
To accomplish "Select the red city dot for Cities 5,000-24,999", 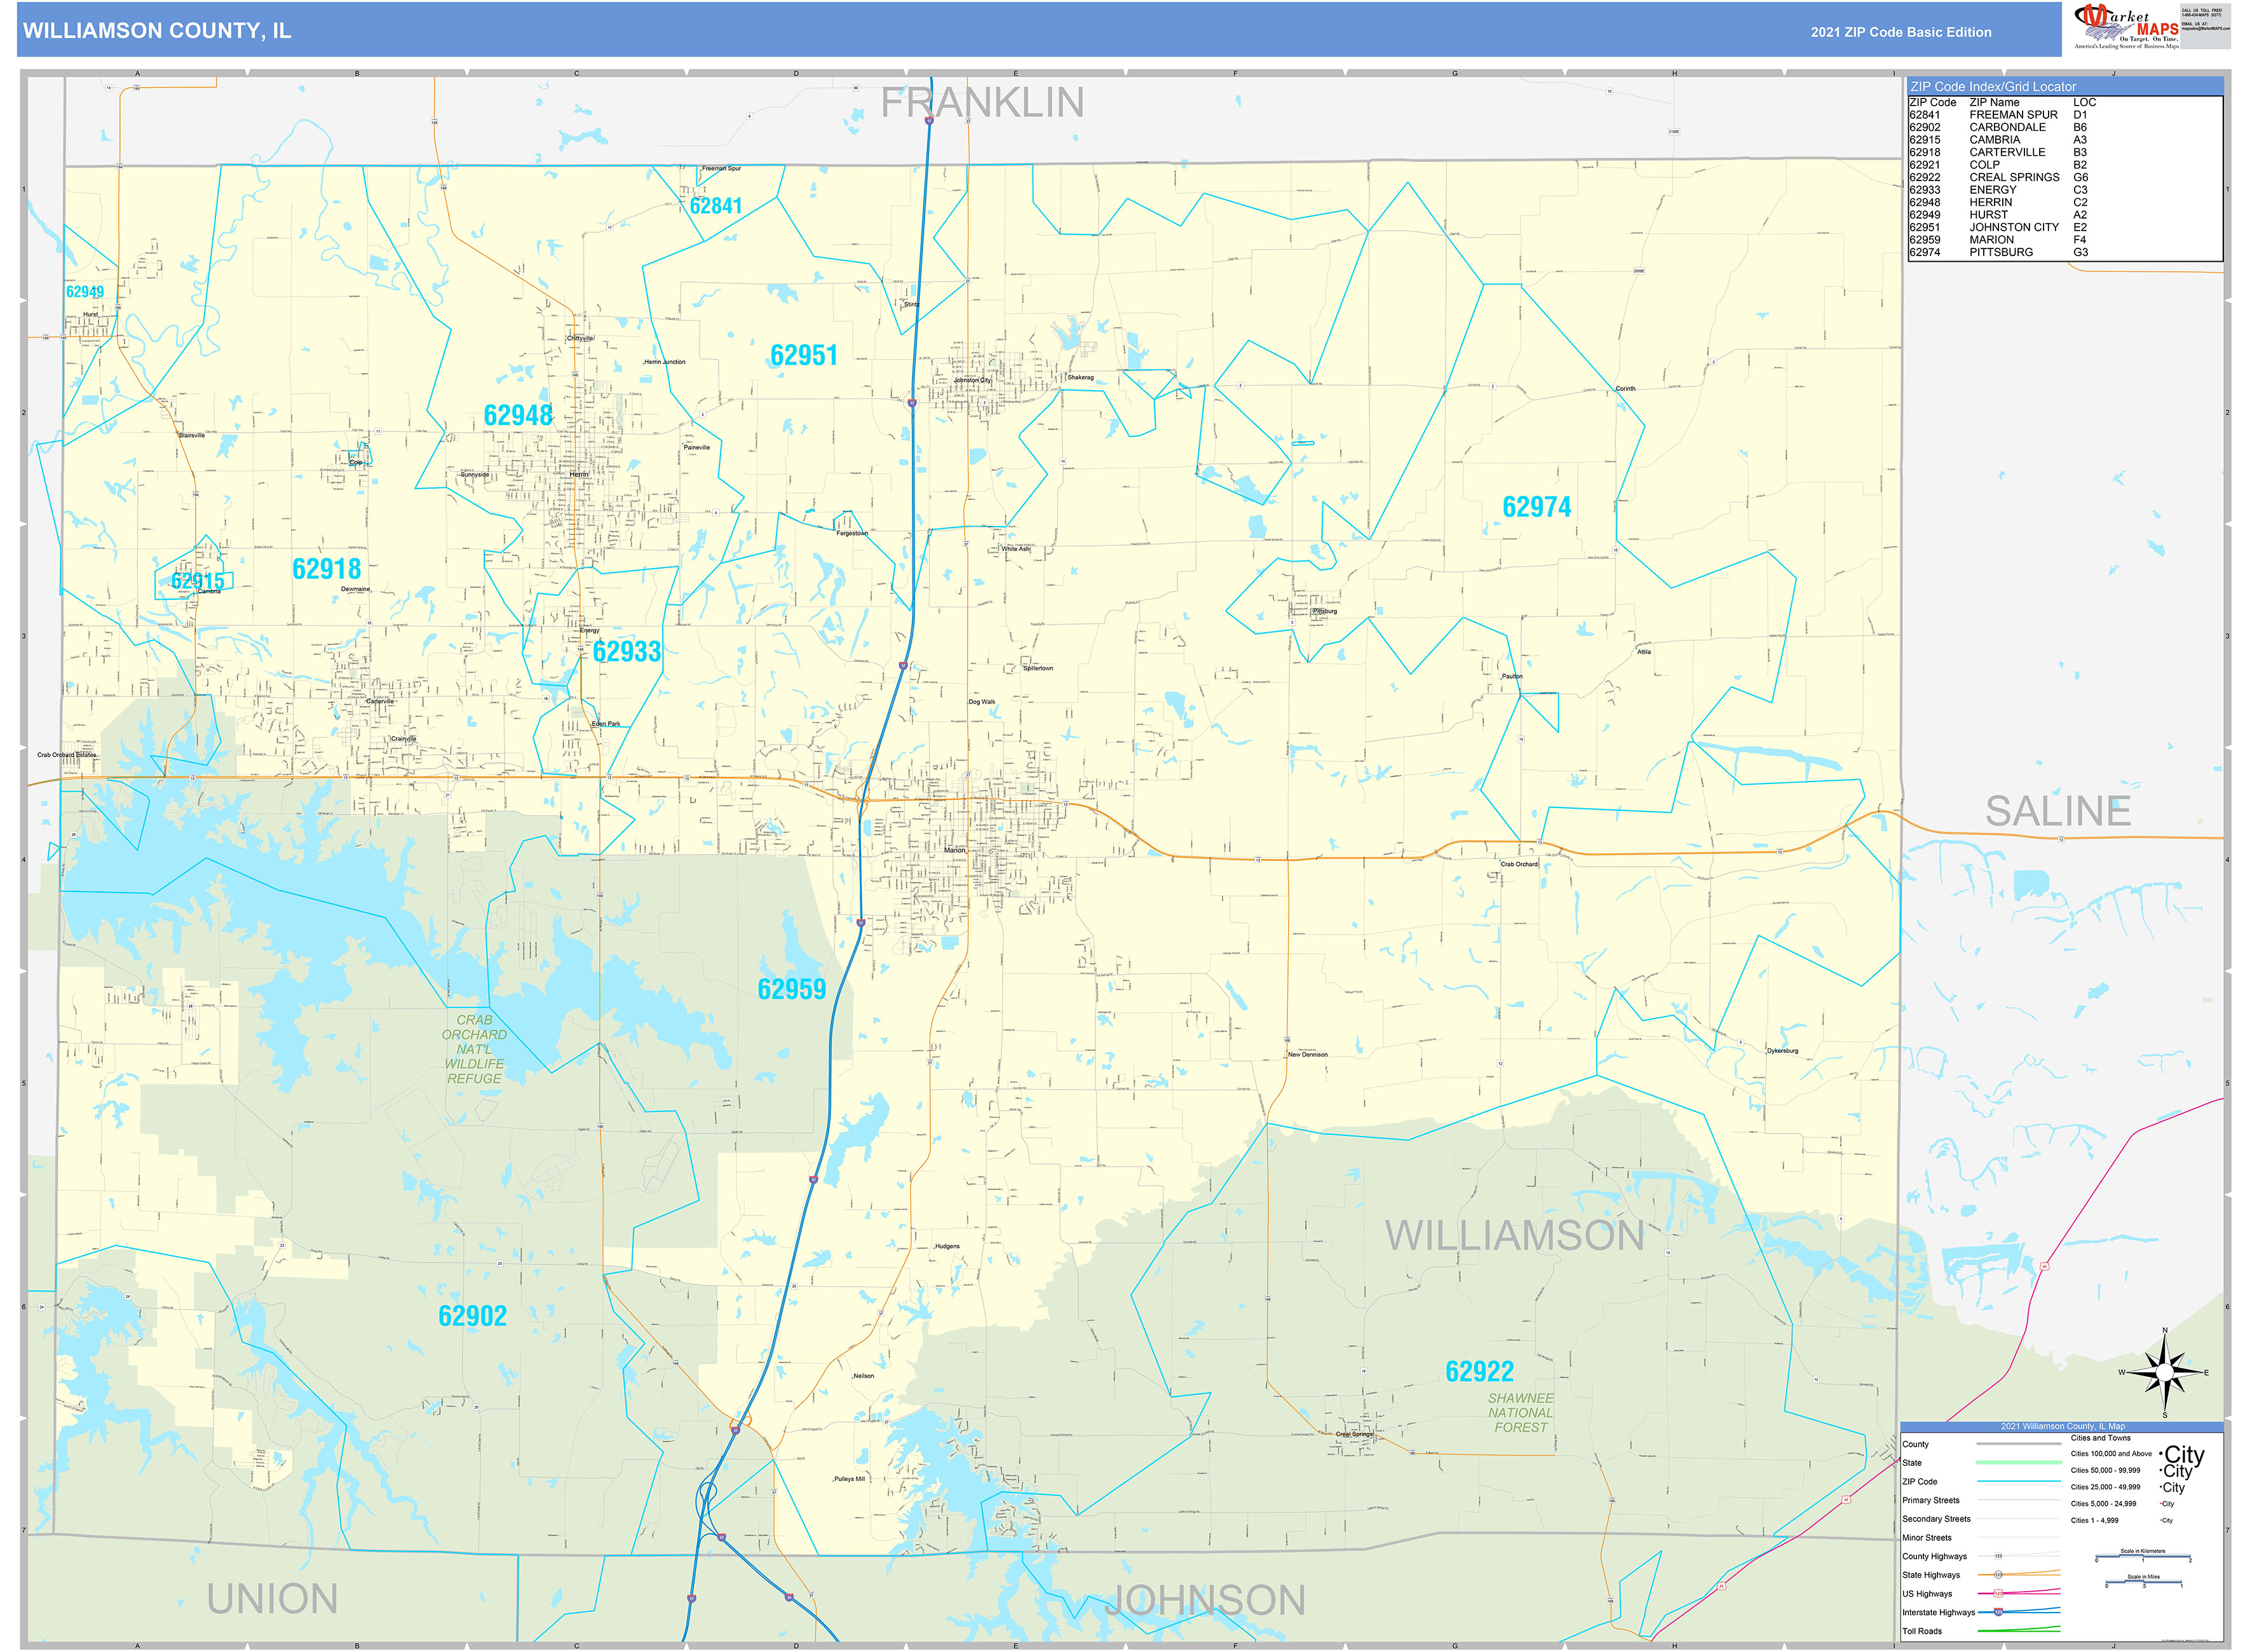I will coord(2160,1503).
